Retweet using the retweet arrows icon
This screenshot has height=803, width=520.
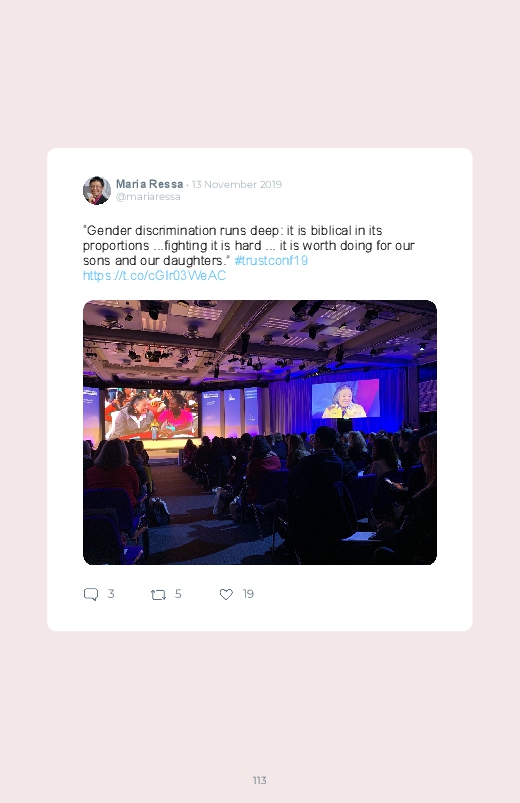(158, 595)
